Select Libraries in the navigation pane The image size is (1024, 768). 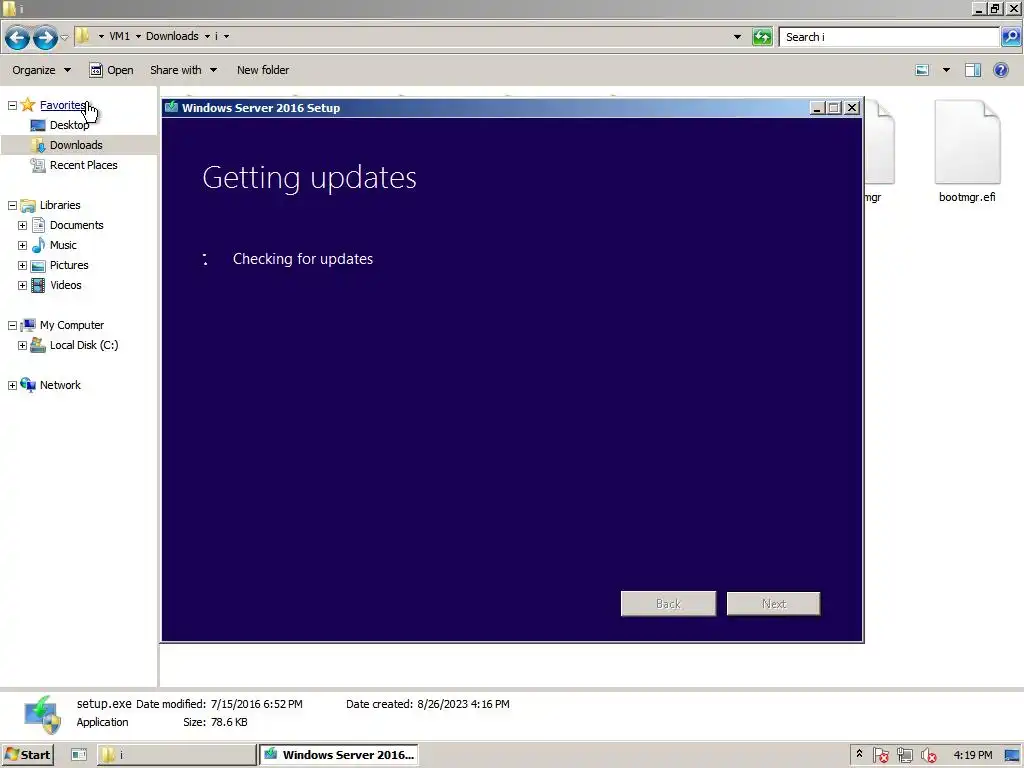click(60, 205)
